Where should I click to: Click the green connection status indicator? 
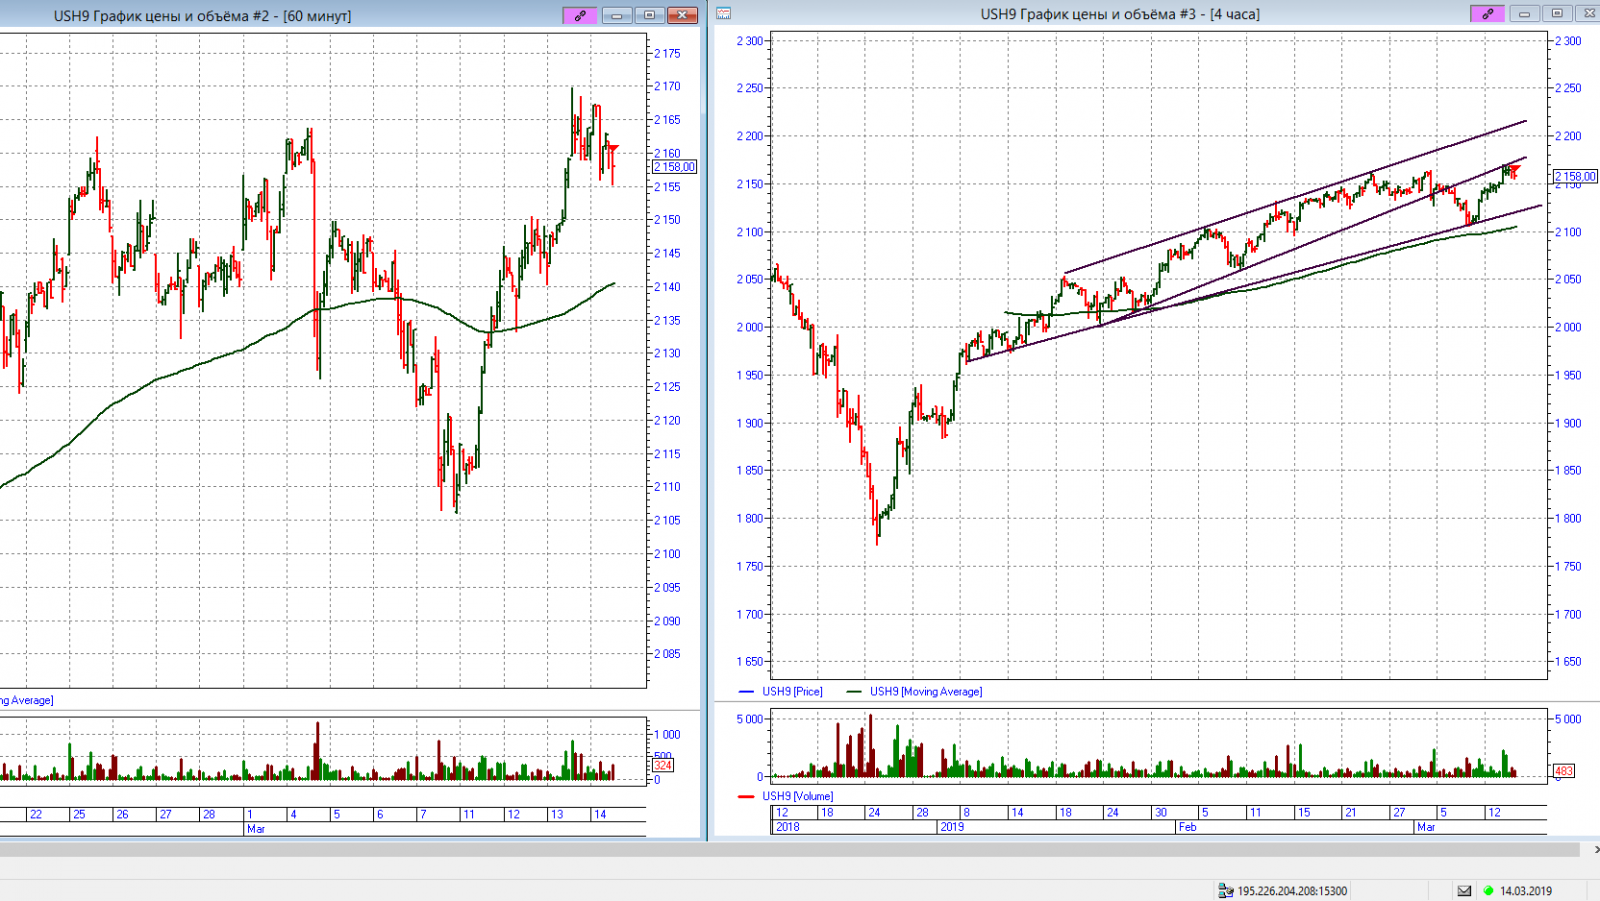point(1488,890)
